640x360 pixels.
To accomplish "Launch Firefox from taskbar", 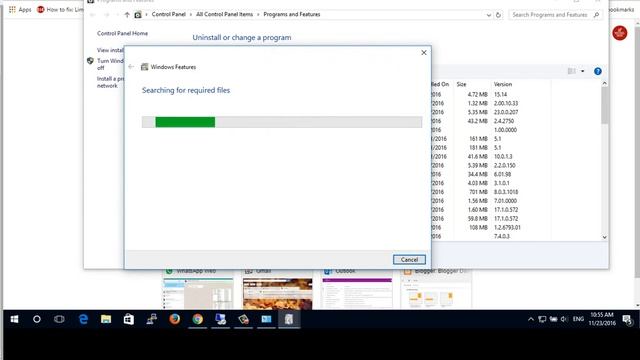I will 175,319.
